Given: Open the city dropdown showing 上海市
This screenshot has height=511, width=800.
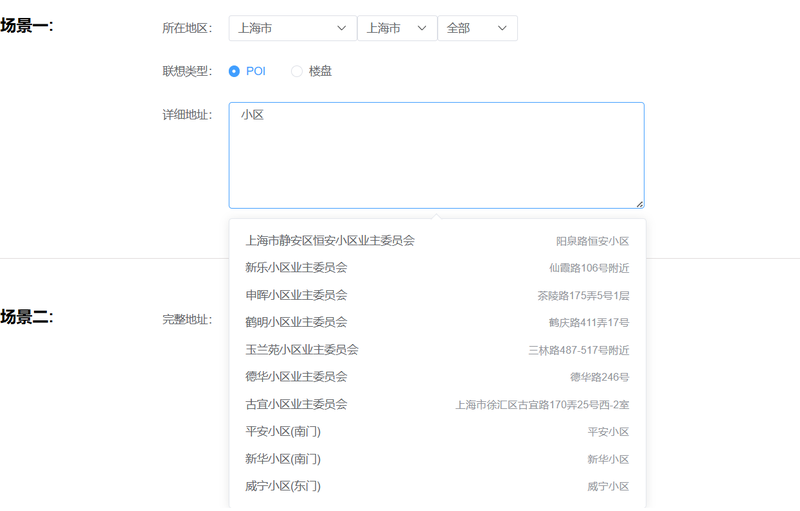Looking at the screenshot, I should point(397,28).
